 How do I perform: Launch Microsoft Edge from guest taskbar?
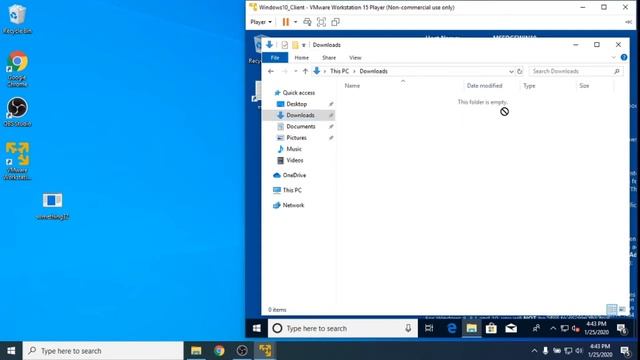click(x=451, y=328)
